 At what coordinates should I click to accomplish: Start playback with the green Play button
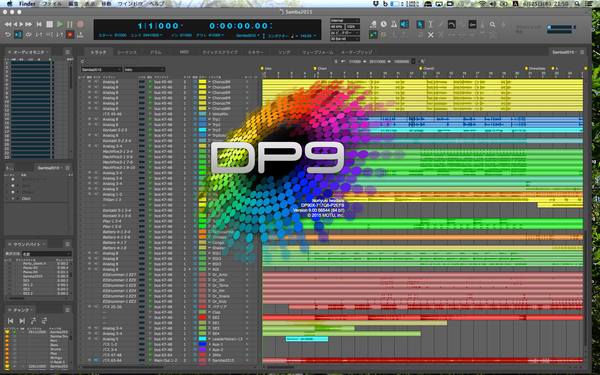coord(60,24)
